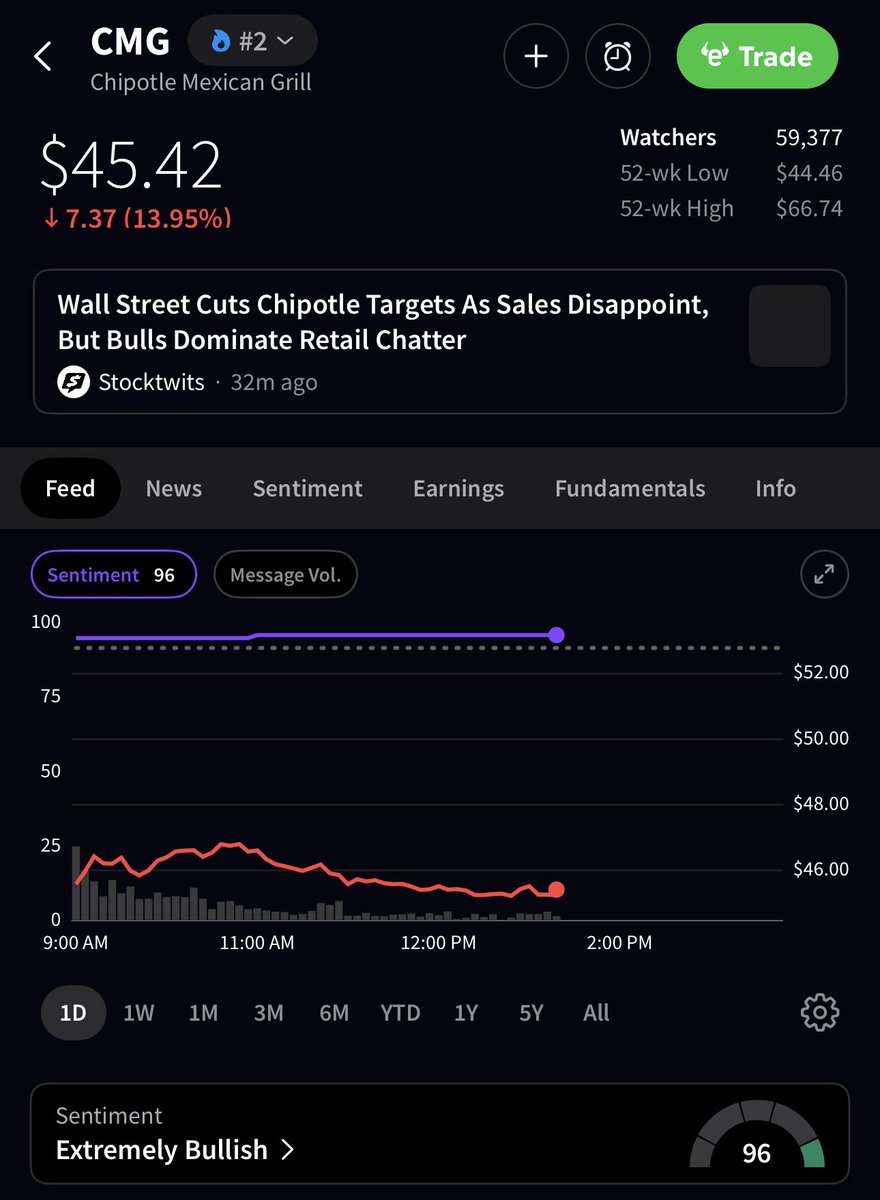Tap the sentiment gauge showing 96
The height and width of the screenshot is (1200, 880).
pos(757,1135)
